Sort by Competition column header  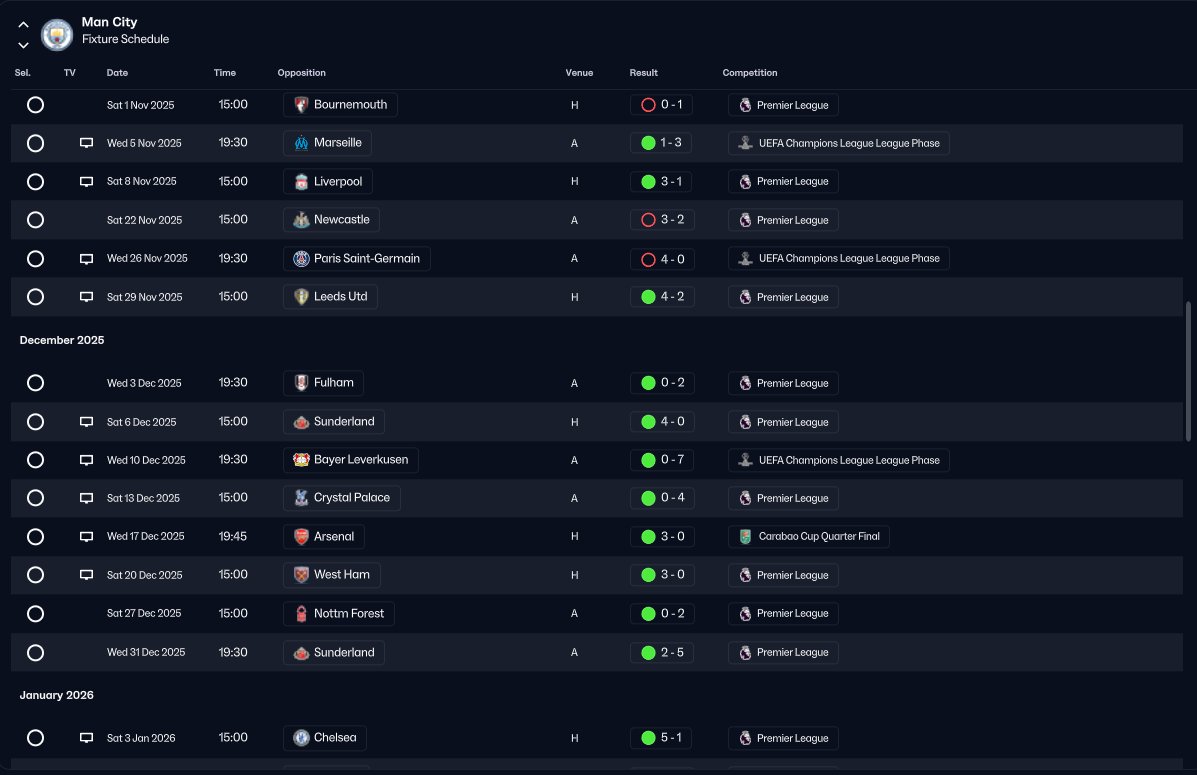pyautogui.click(x=750, y=73)
